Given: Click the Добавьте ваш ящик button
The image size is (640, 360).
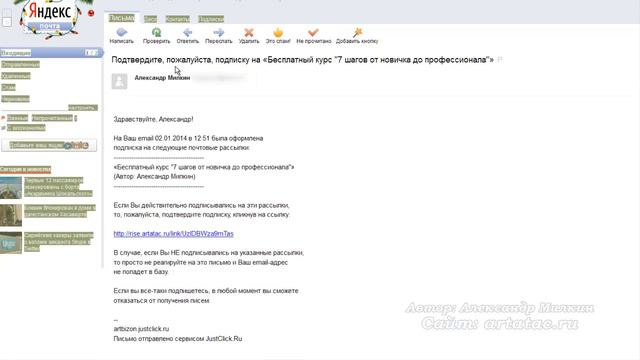Looking at the screenshot, I should [x=49, y=145].
